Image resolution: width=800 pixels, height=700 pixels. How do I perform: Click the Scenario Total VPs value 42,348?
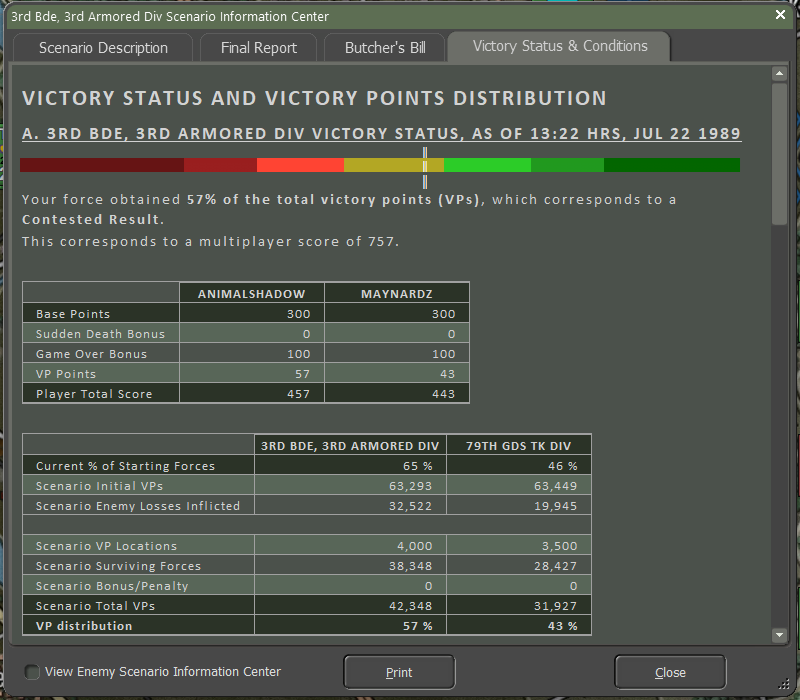[x=410, y=606]
